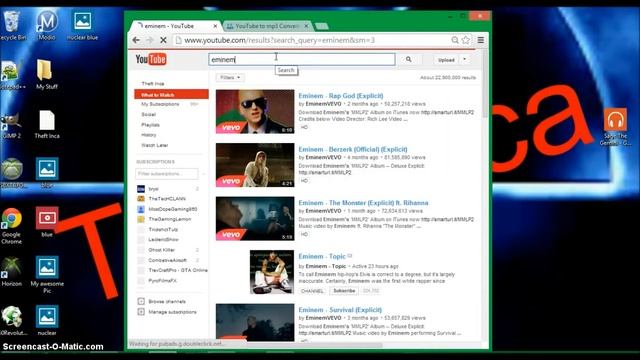The image size is (640, 360).
Task: Open 'Eminem - The Monster (Explicit) ft. Rihanna'
Action: (363, 203)
